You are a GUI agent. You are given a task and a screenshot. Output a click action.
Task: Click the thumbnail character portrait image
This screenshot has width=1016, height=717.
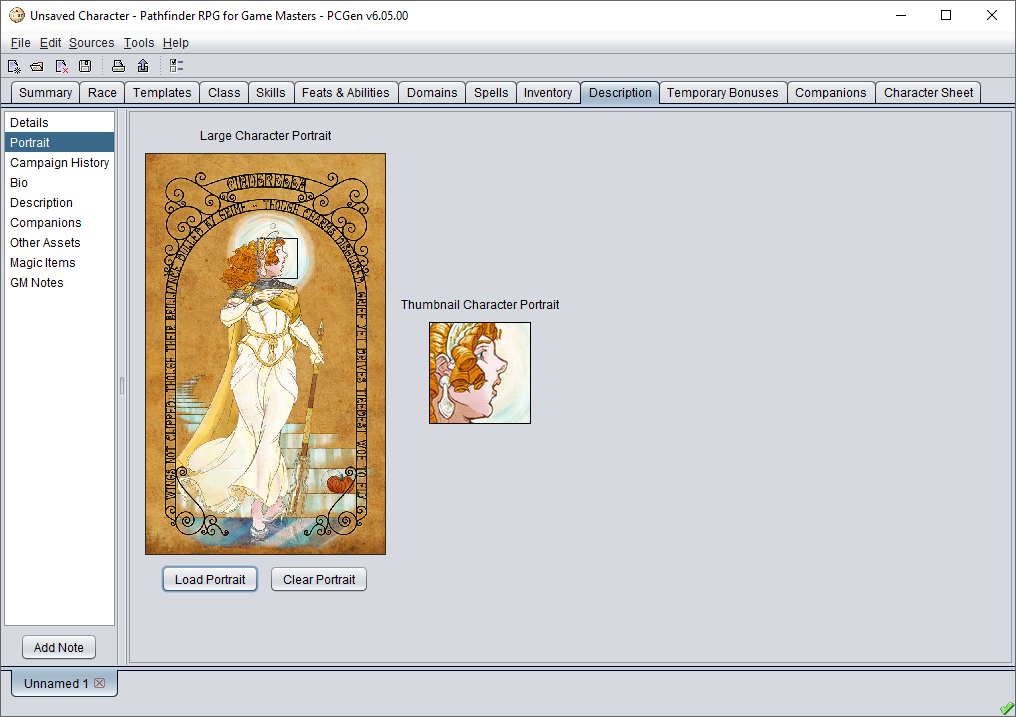[x=480, y=373]
